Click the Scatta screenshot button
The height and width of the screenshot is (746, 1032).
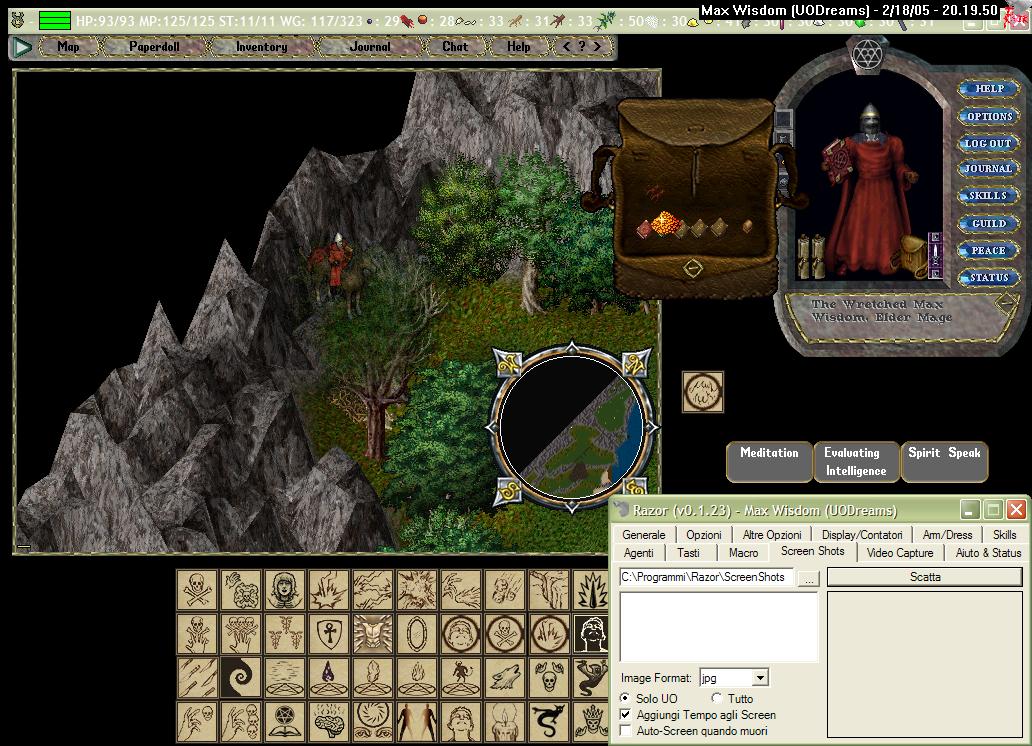[x=925, y=577]
